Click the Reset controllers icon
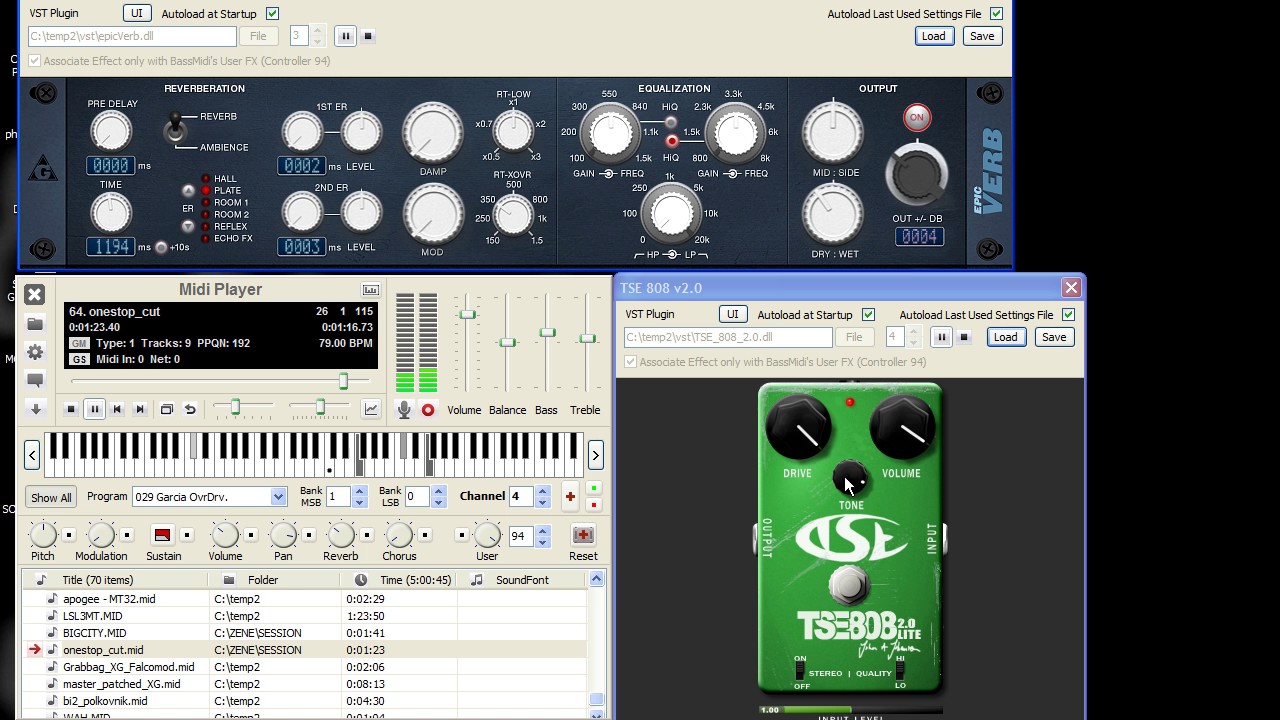The width and height of the screenshot is (1280, 720). pos(583,535)
